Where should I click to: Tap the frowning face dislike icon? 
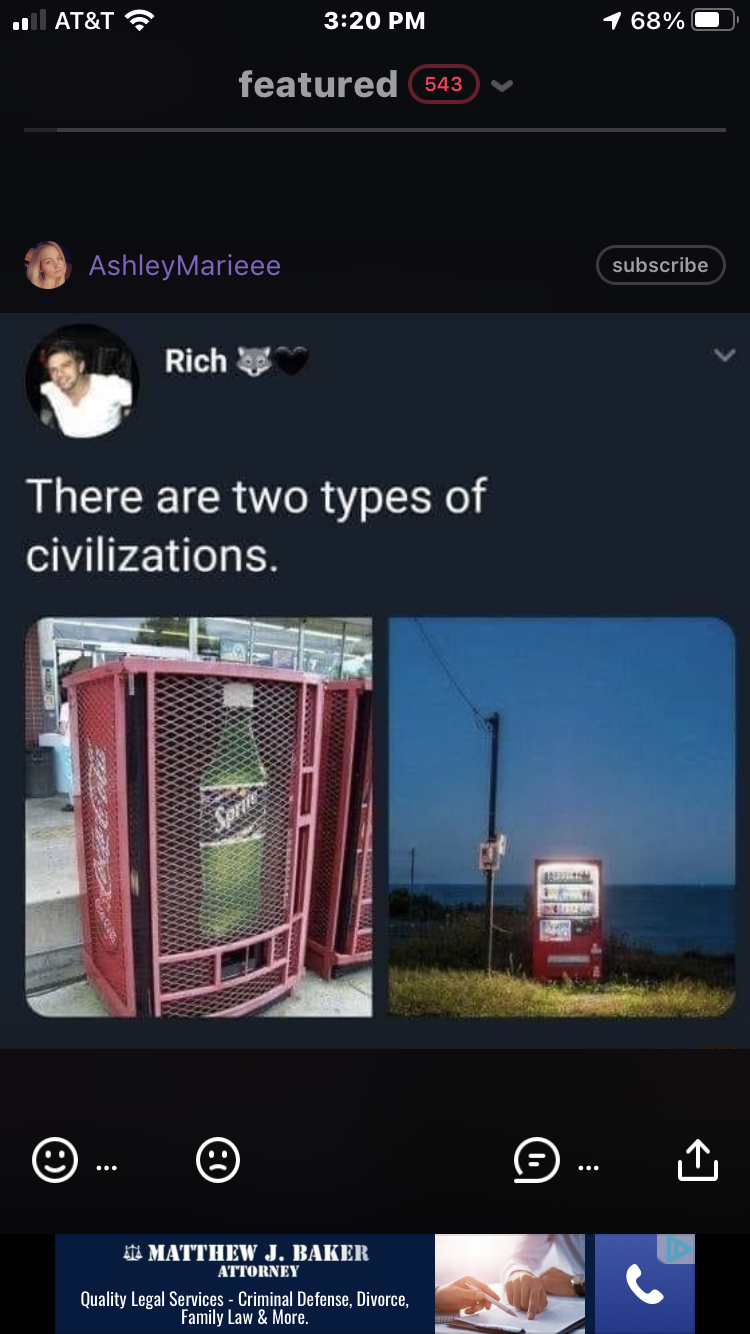218,1160
